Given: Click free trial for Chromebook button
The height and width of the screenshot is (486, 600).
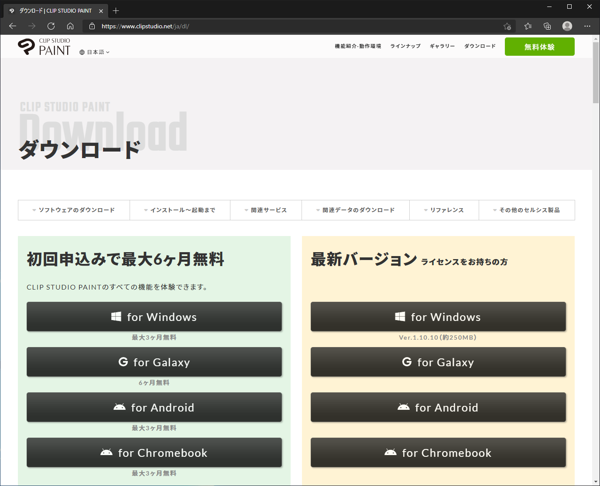Looking at the screenshot, I should (154, 453).
